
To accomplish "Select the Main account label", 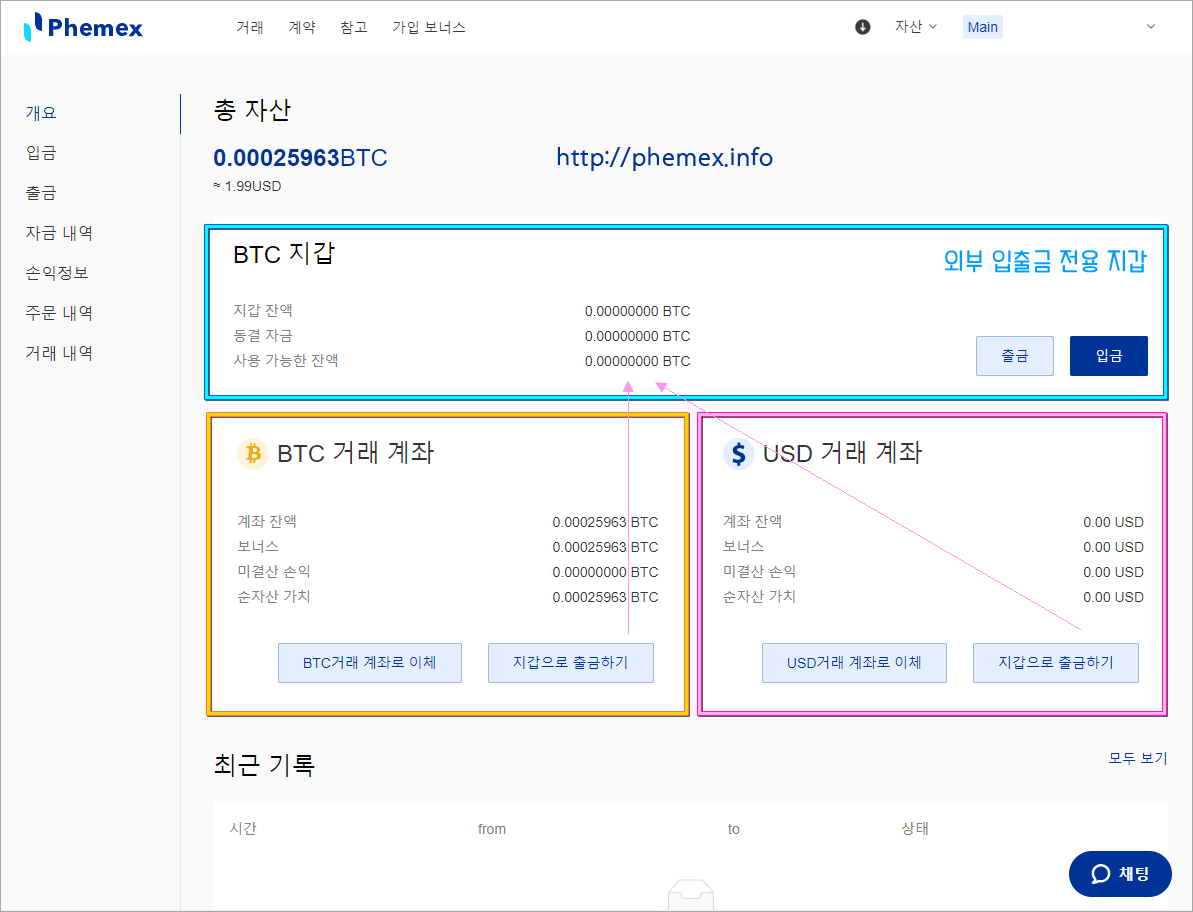I will click(x=982, y=27).
